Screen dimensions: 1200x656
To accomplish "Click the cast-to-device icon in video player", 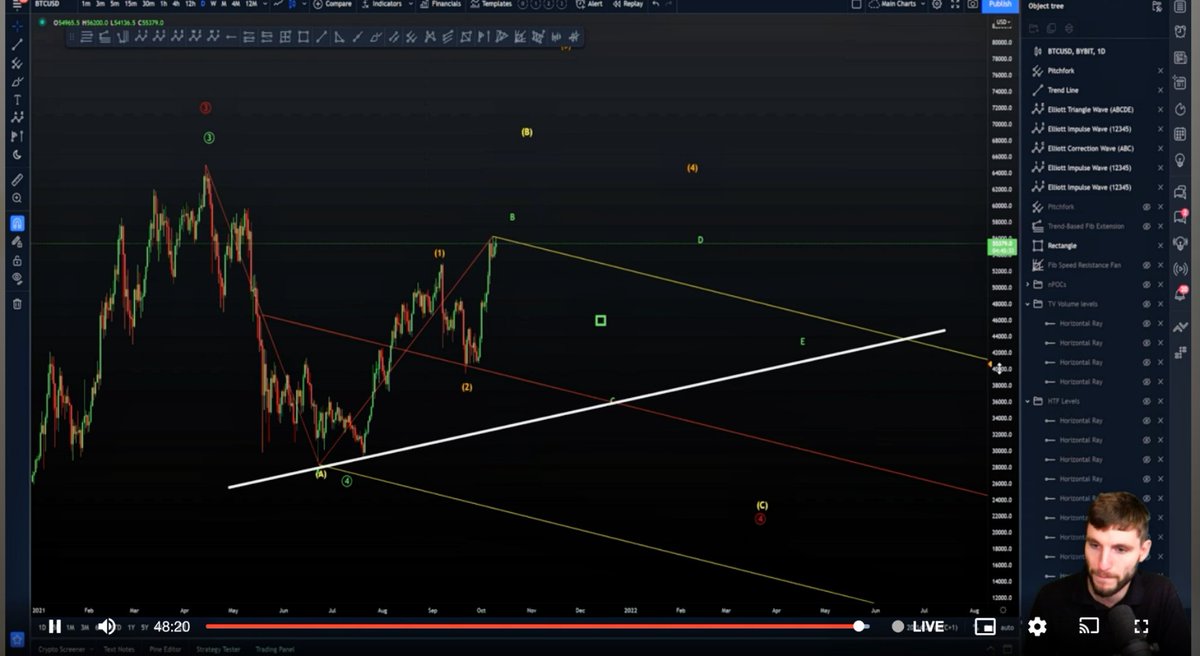I will coord(1091,627).
